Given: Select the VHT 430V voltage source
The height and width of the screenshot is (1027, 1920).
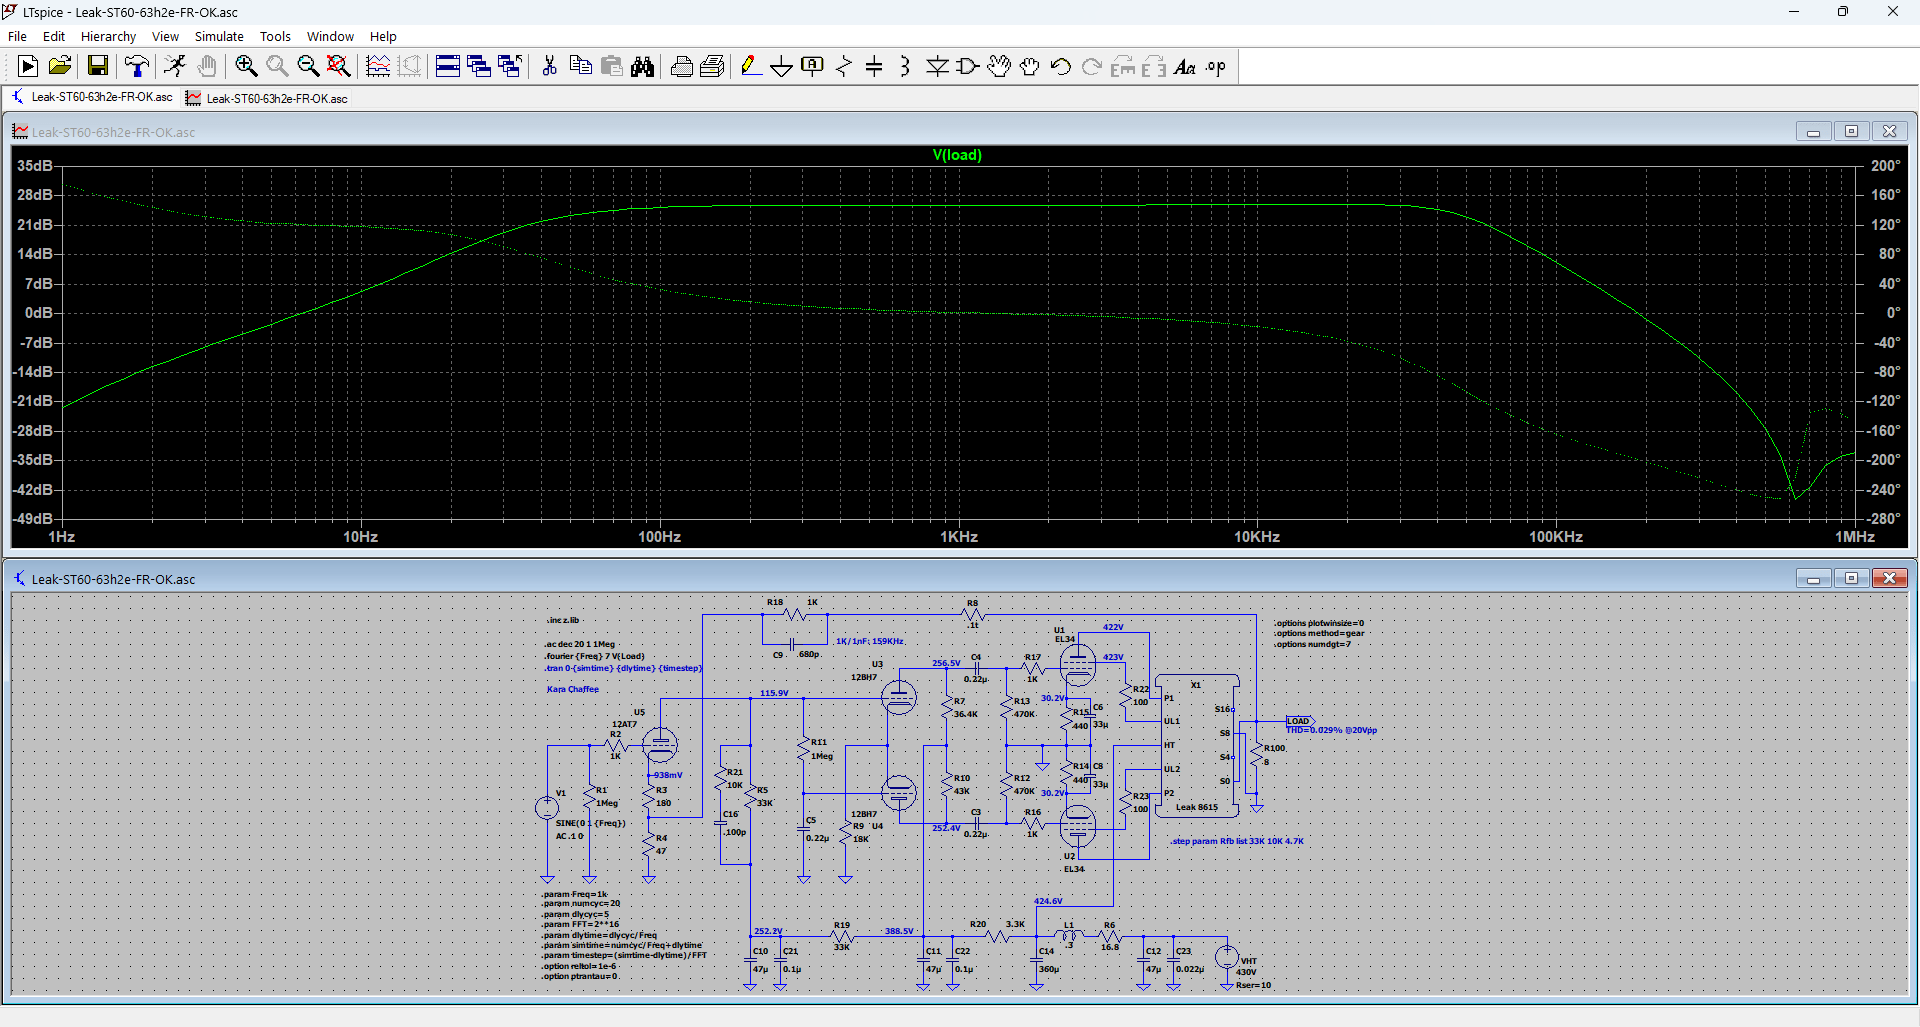Looking at the screenshot, I should tap(1227, 957).
